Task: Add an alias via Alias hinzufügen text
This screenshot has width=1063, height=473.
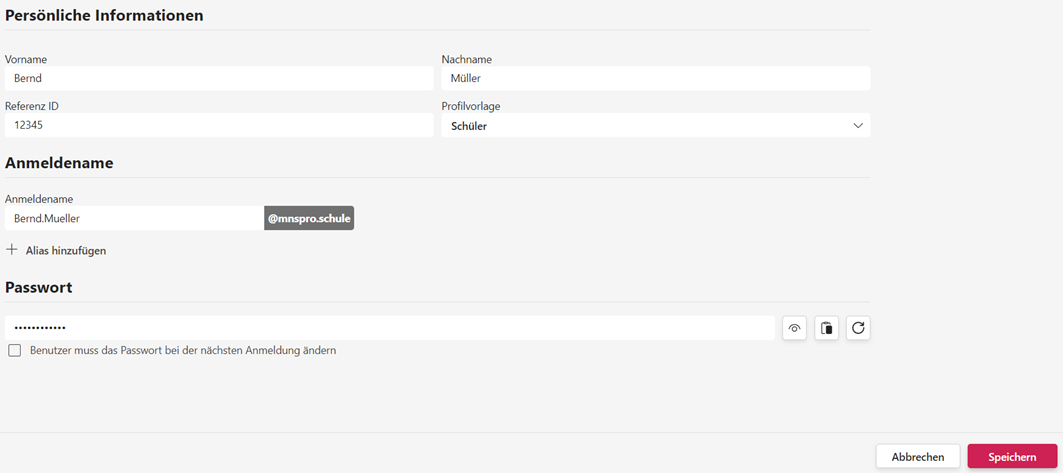Action: coord(66,251)
